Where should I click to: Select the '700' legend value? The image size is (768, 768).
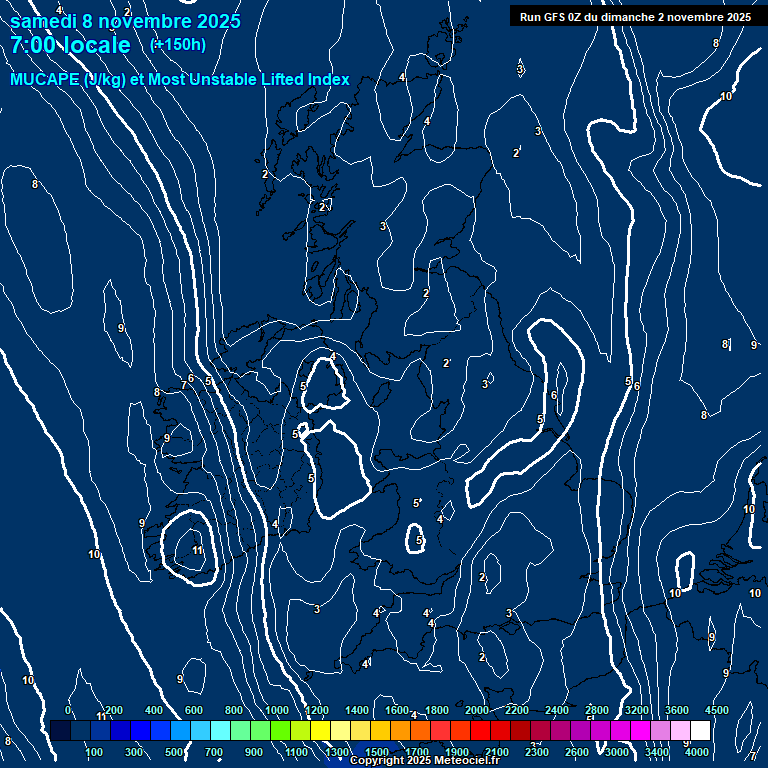[214, 752]
